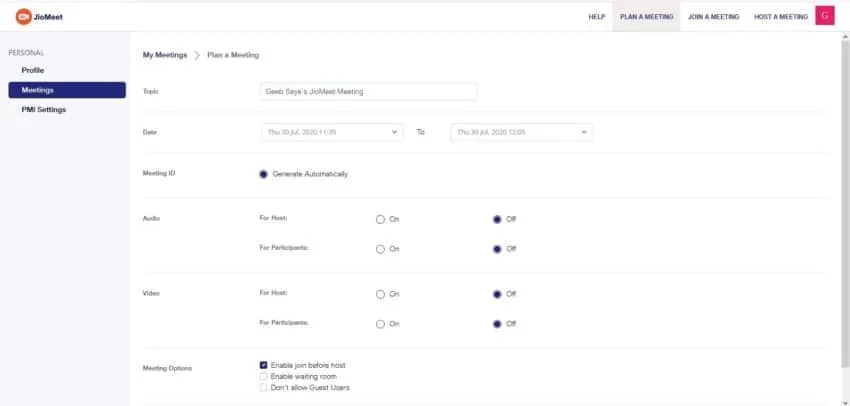Screen dimensions: 850x406
Task: Open JOIN A MEETING
Action: [713, 17]
